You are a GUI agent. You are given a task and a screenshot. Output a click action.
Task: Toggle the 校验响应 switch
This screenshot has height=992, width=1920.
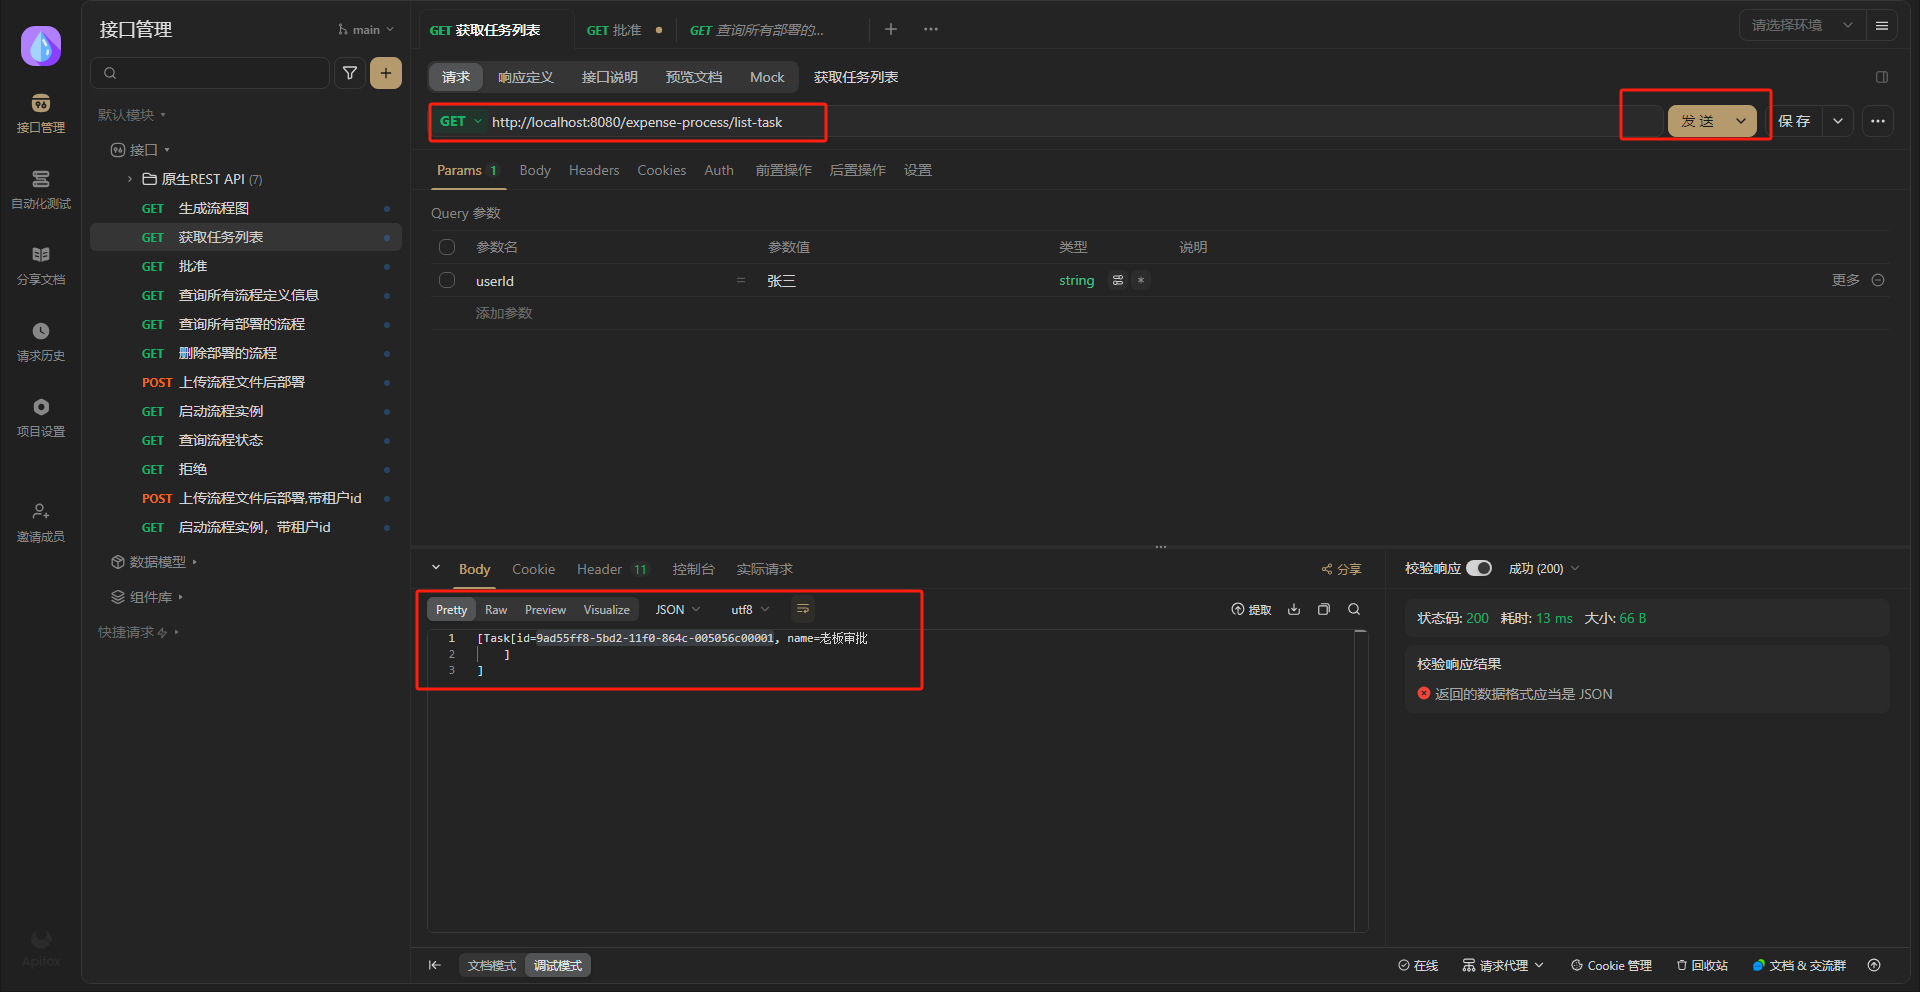pyautogui.click(x=1479, y=567)
